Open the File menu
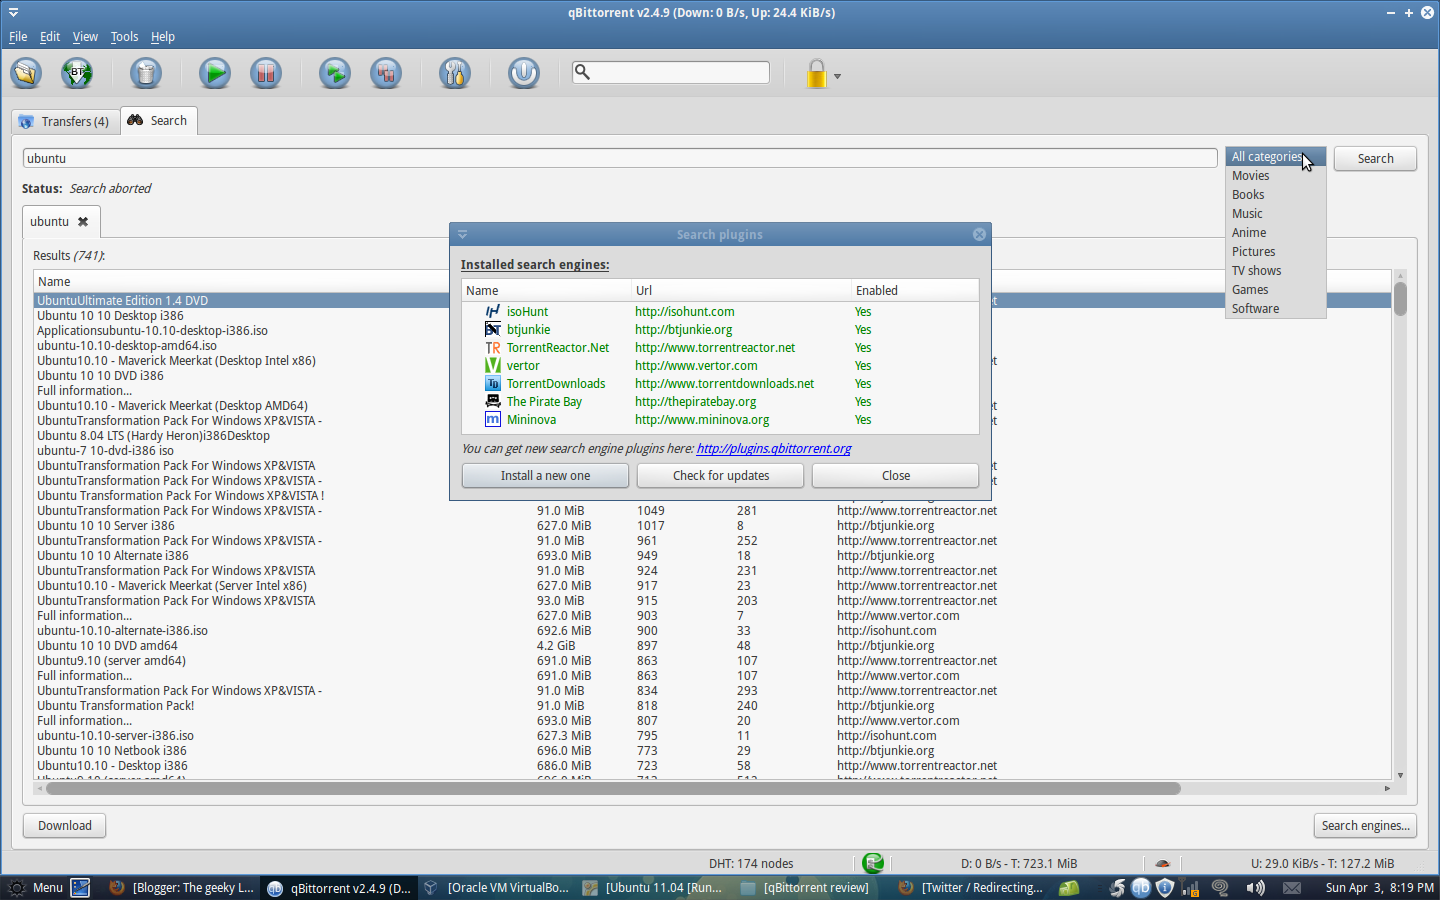Image resolution: width=1440 pixels, height=900 pixels. (18, 37)
